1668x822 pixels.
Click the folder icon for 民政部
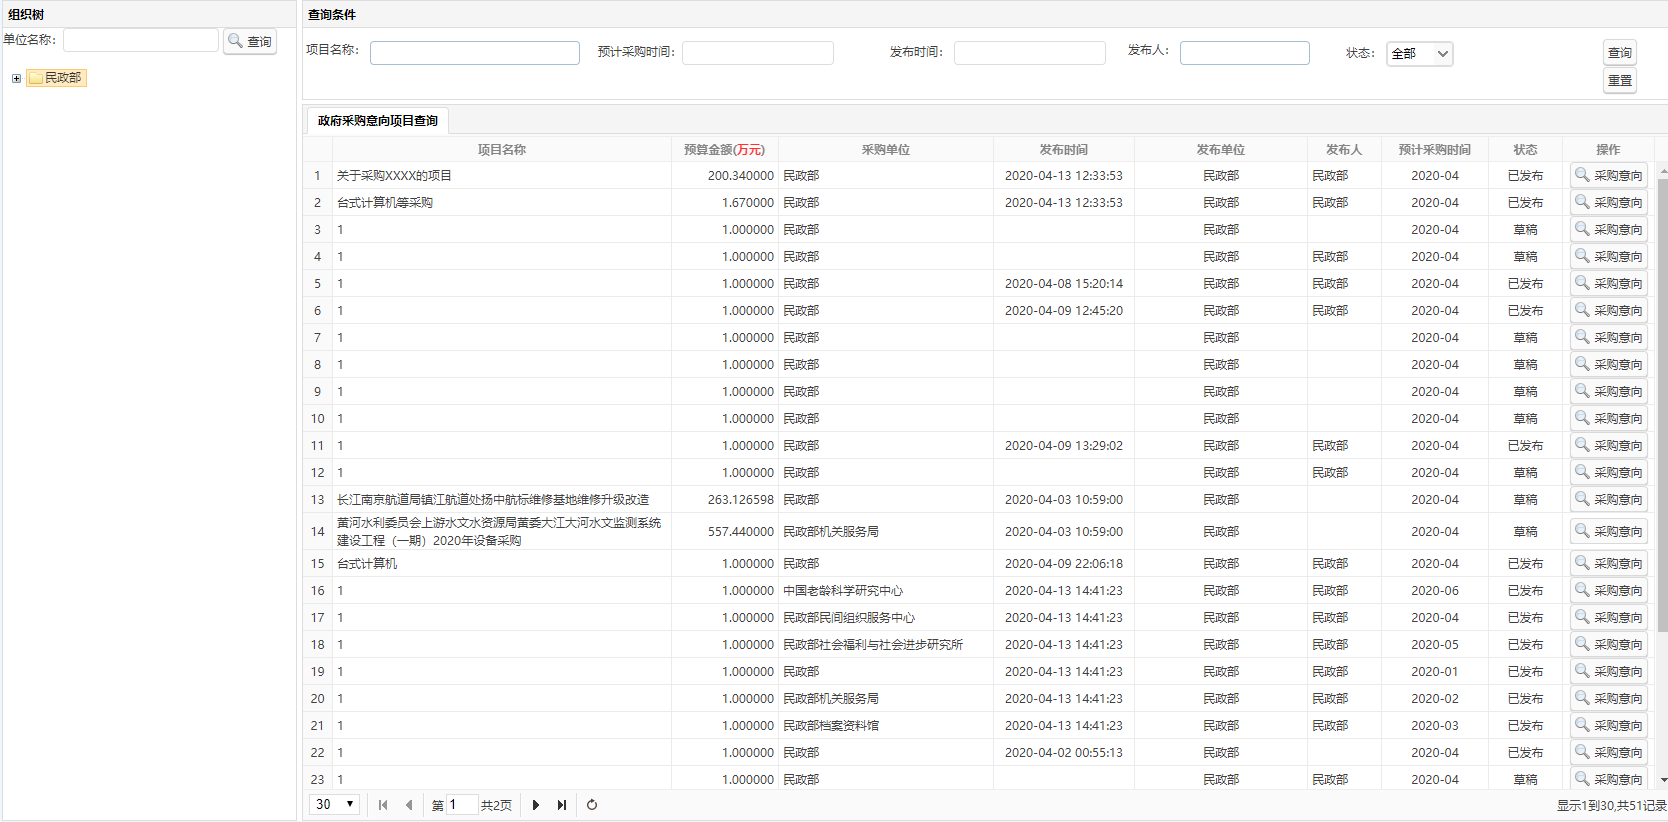[36, 78]
